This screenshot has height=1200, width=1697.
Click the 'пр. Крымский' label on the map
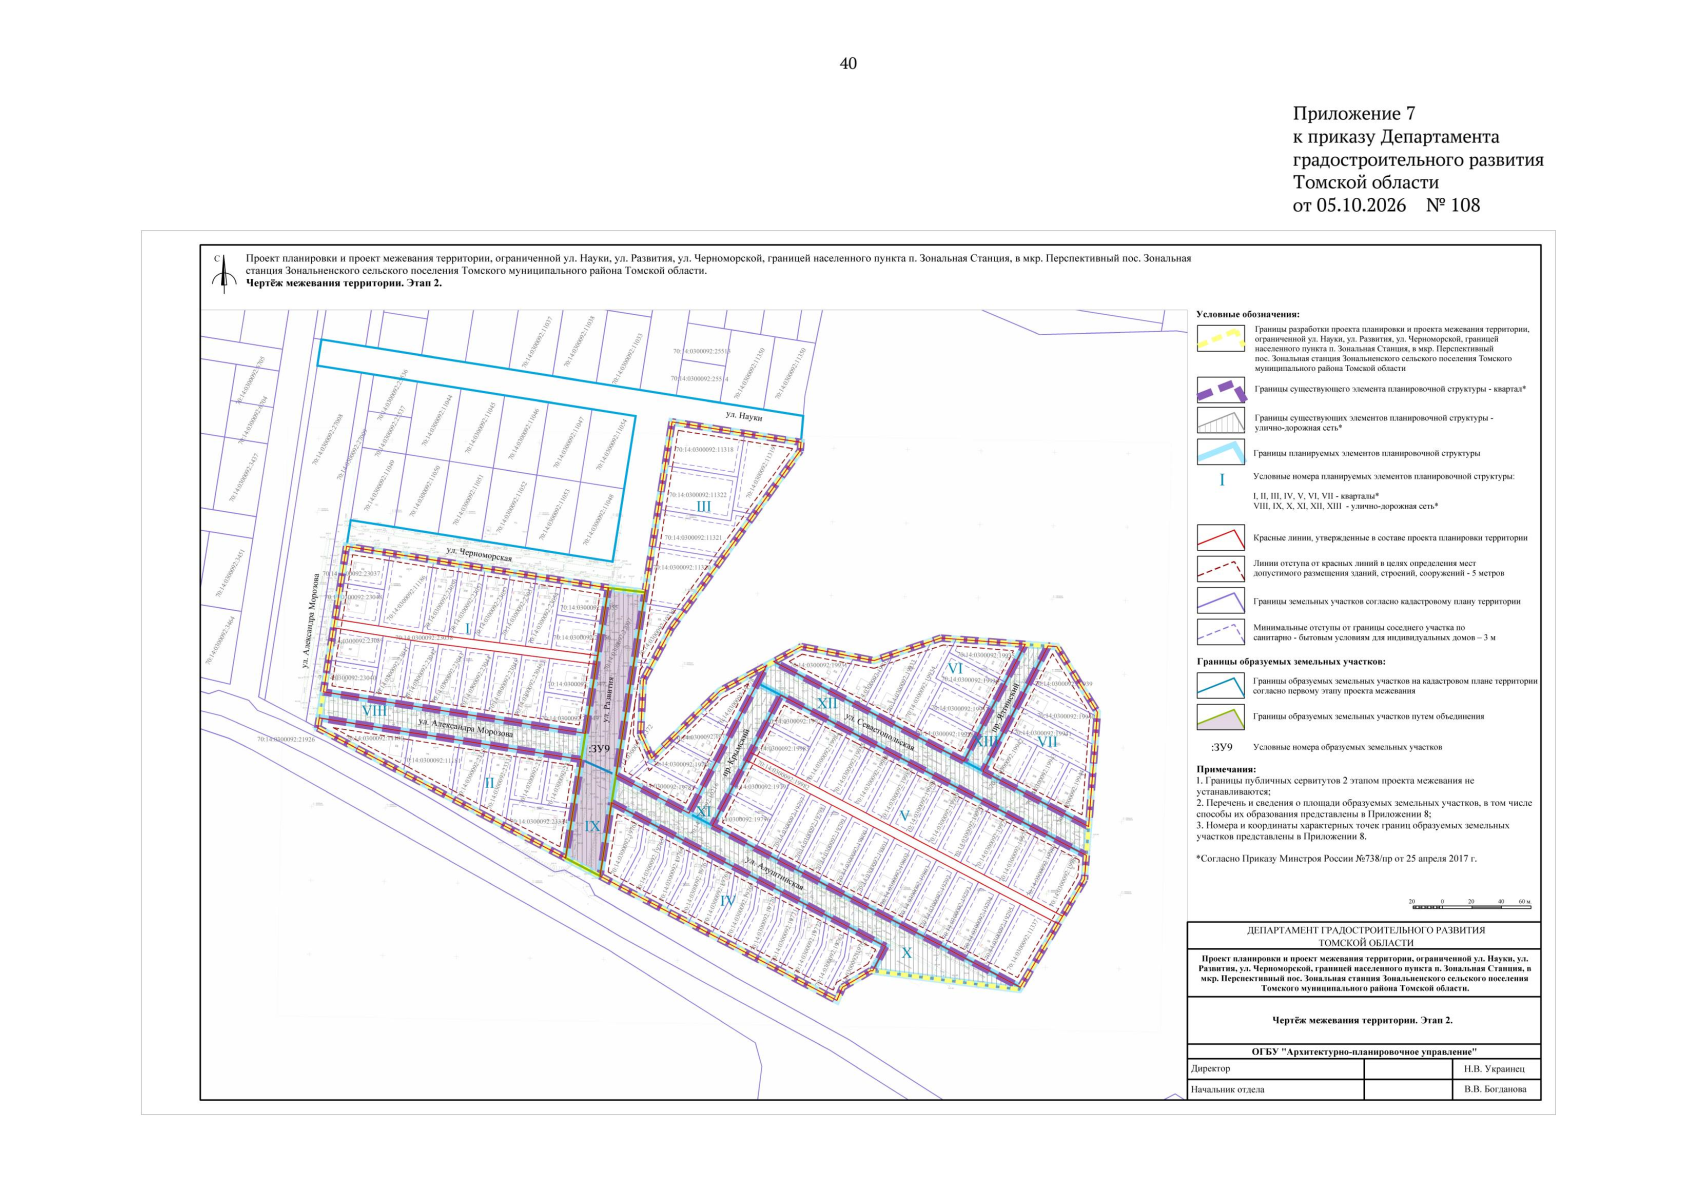(735, 753)
